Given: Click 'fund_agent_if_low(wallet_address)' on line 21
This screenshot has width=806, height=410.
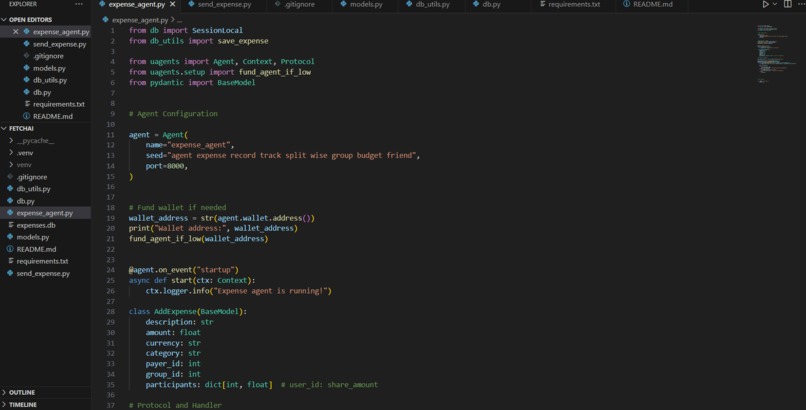Looking at the screenshot, I should [x=198, y=239].
